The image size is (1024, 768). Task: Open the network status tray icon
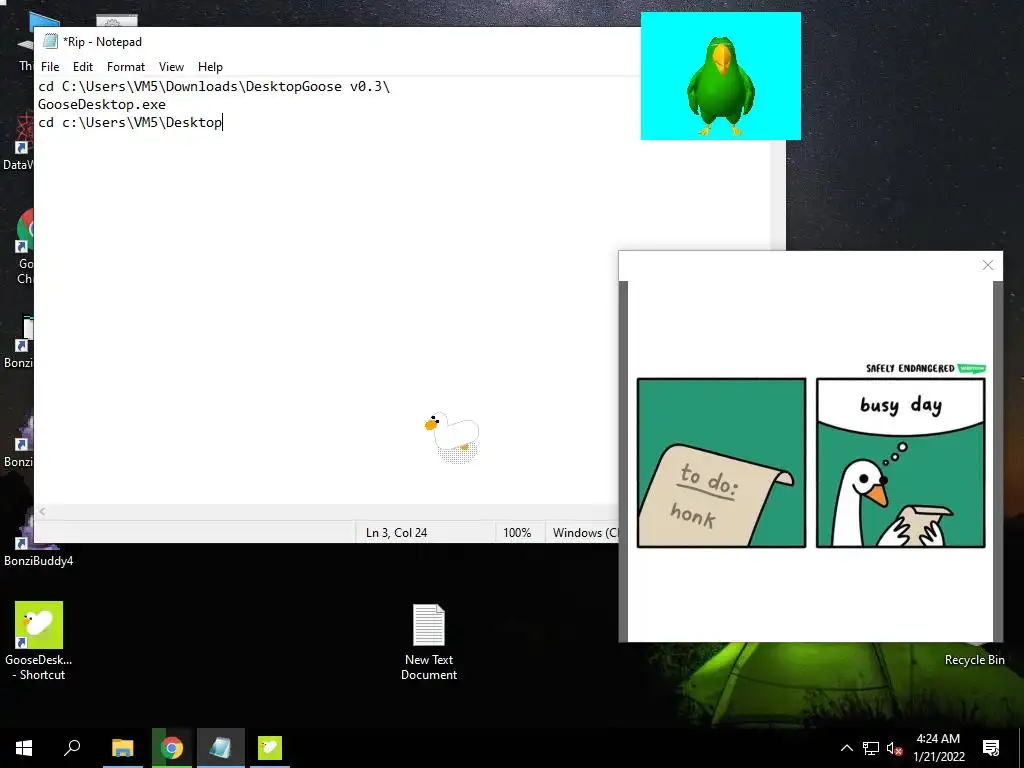coord(871,748)
